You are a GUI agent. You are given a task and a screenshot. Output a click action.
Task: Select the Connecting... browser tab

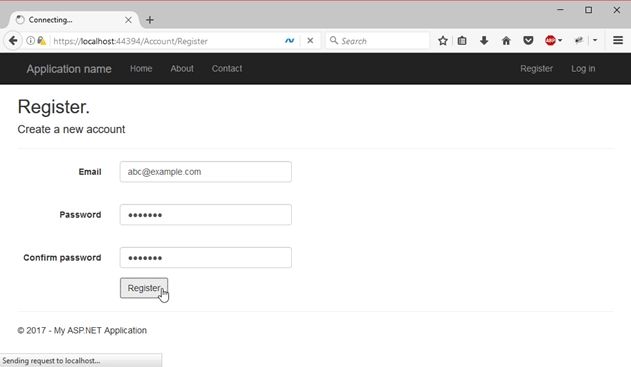(x=74, y=20)
